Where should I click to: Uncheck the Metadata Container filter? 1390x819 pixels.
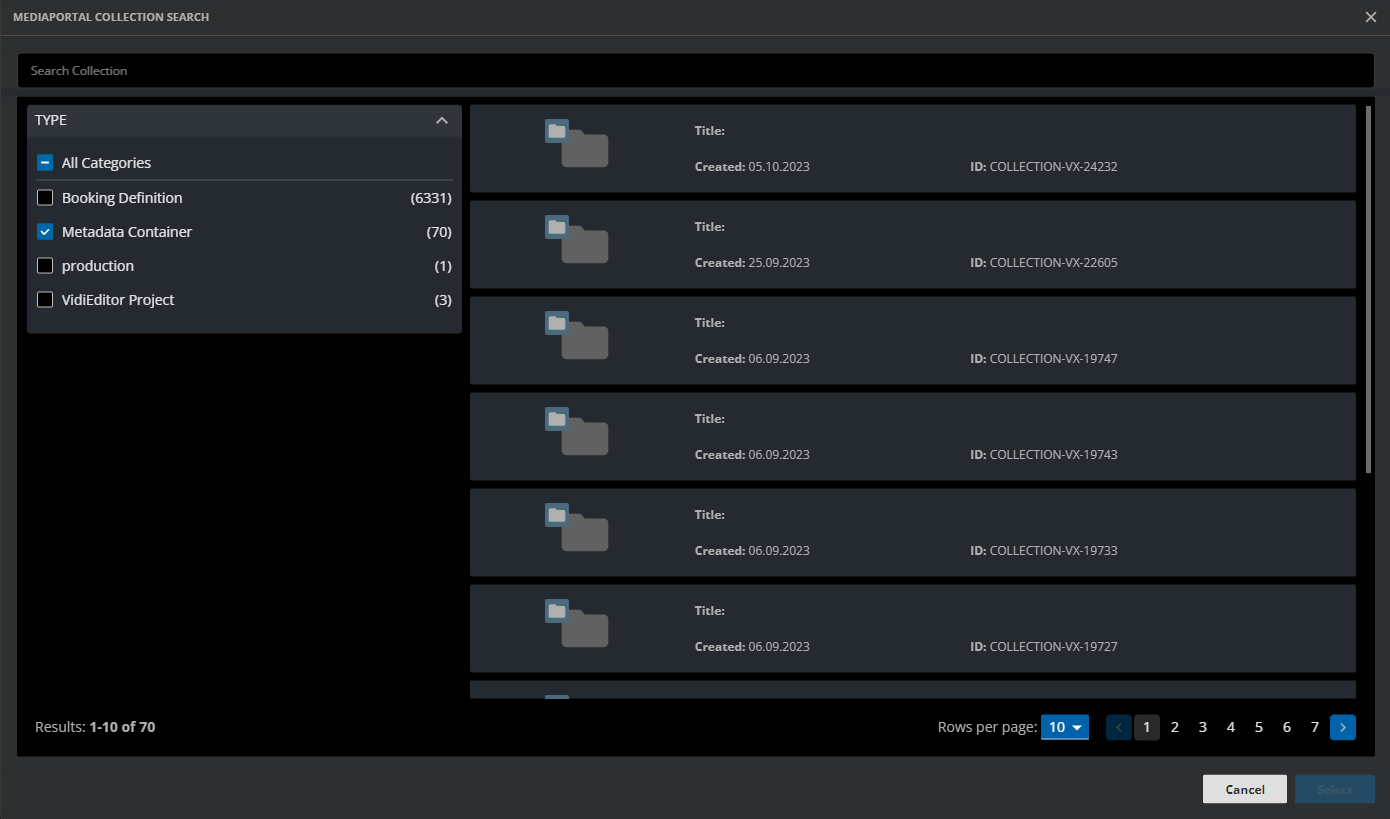(45, 232)
